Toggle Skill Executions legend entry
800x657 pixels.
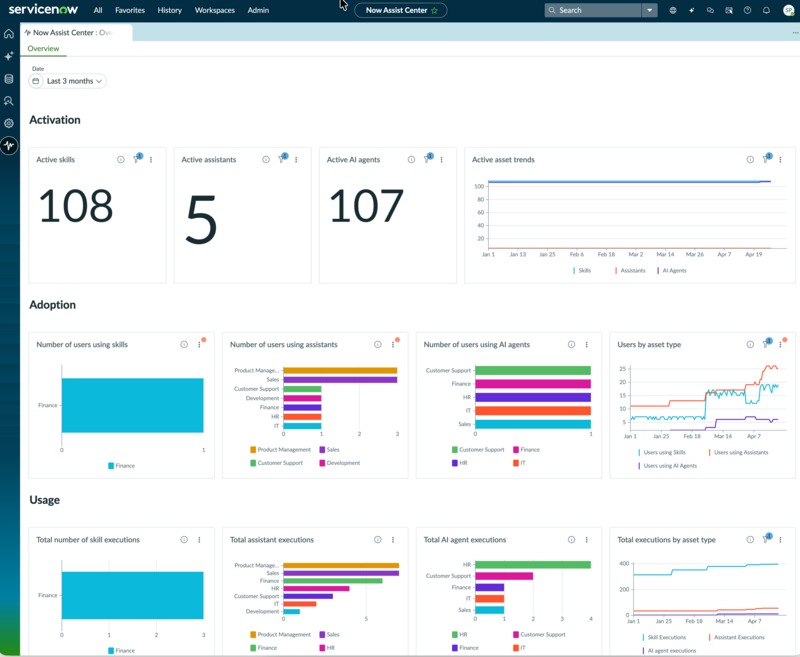tap(664, 637)
